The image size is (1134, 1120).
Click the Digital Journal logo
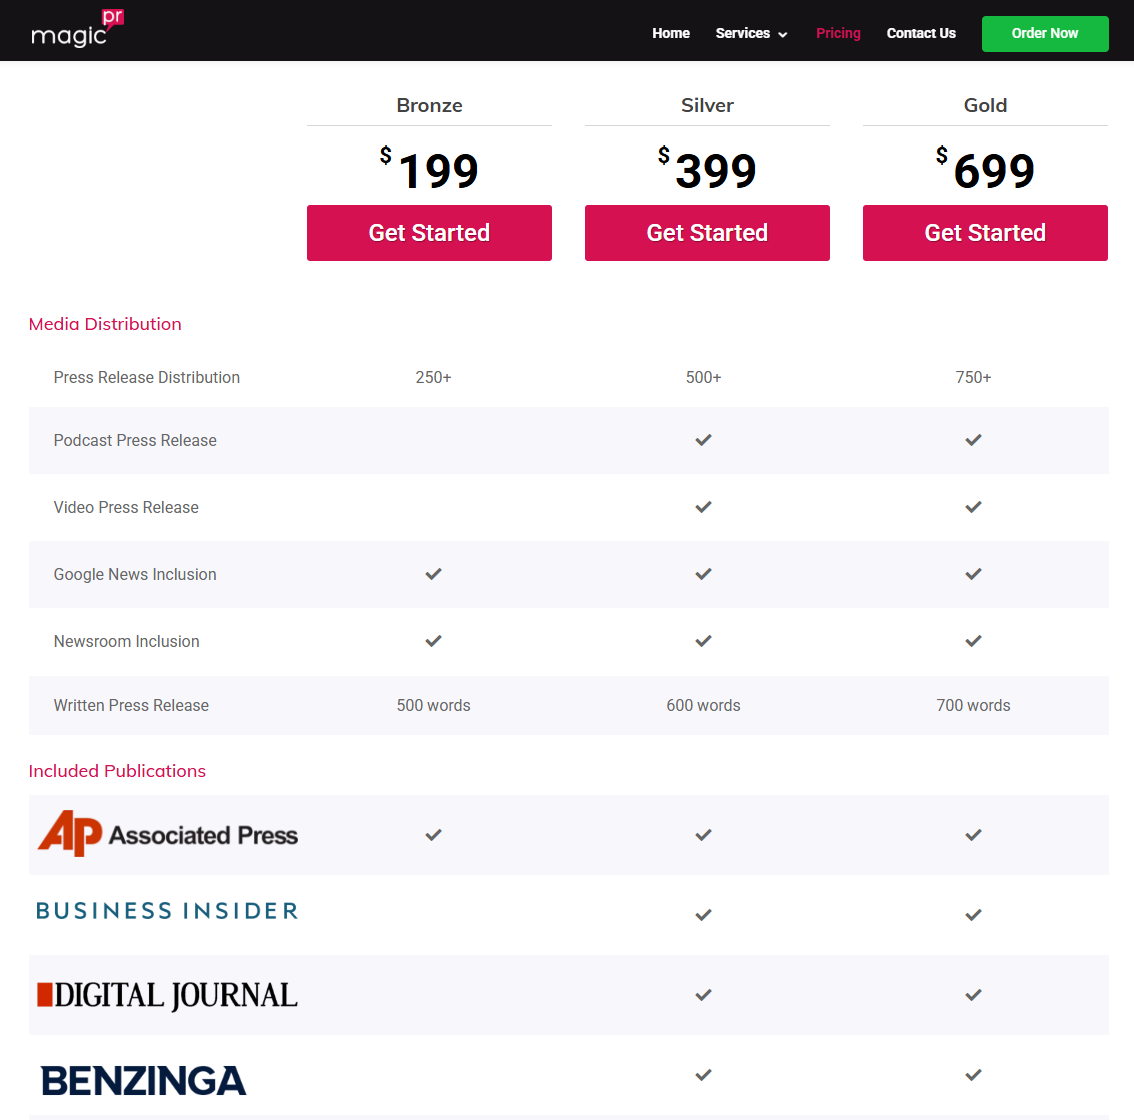click(167, 995)
